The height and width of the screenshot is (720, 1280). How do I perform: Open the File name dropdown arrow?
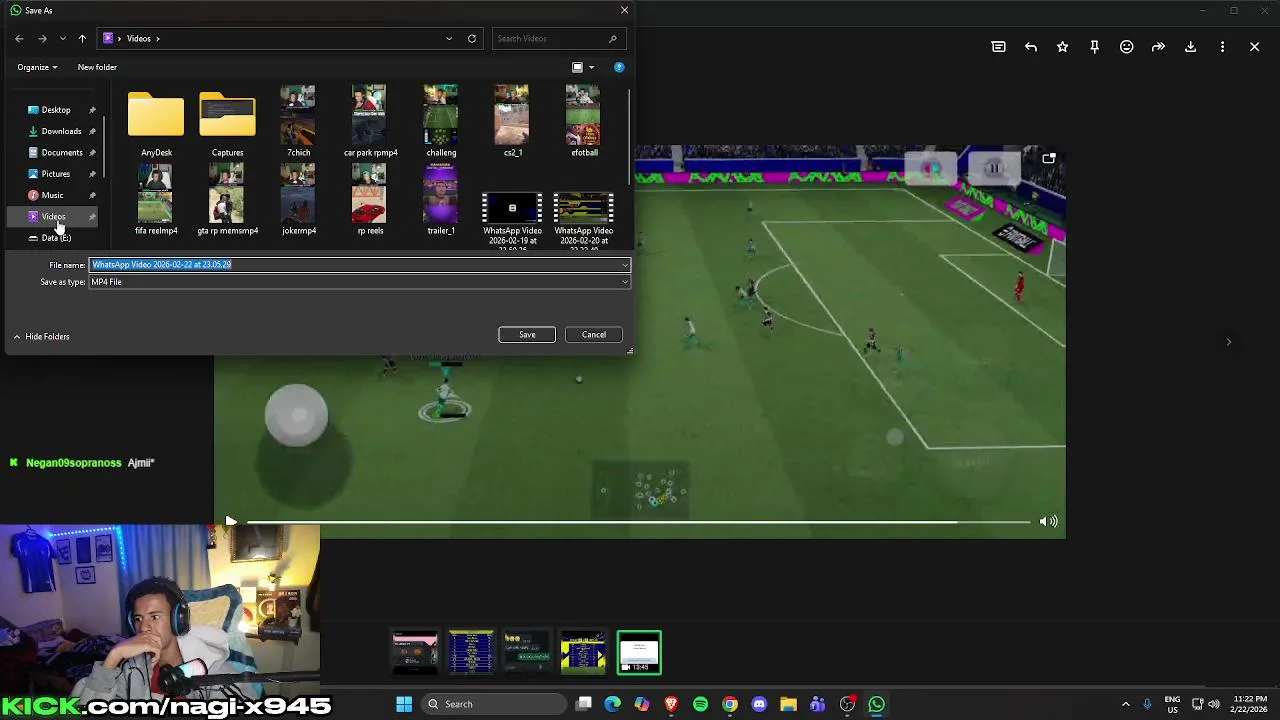pos(625,265)
